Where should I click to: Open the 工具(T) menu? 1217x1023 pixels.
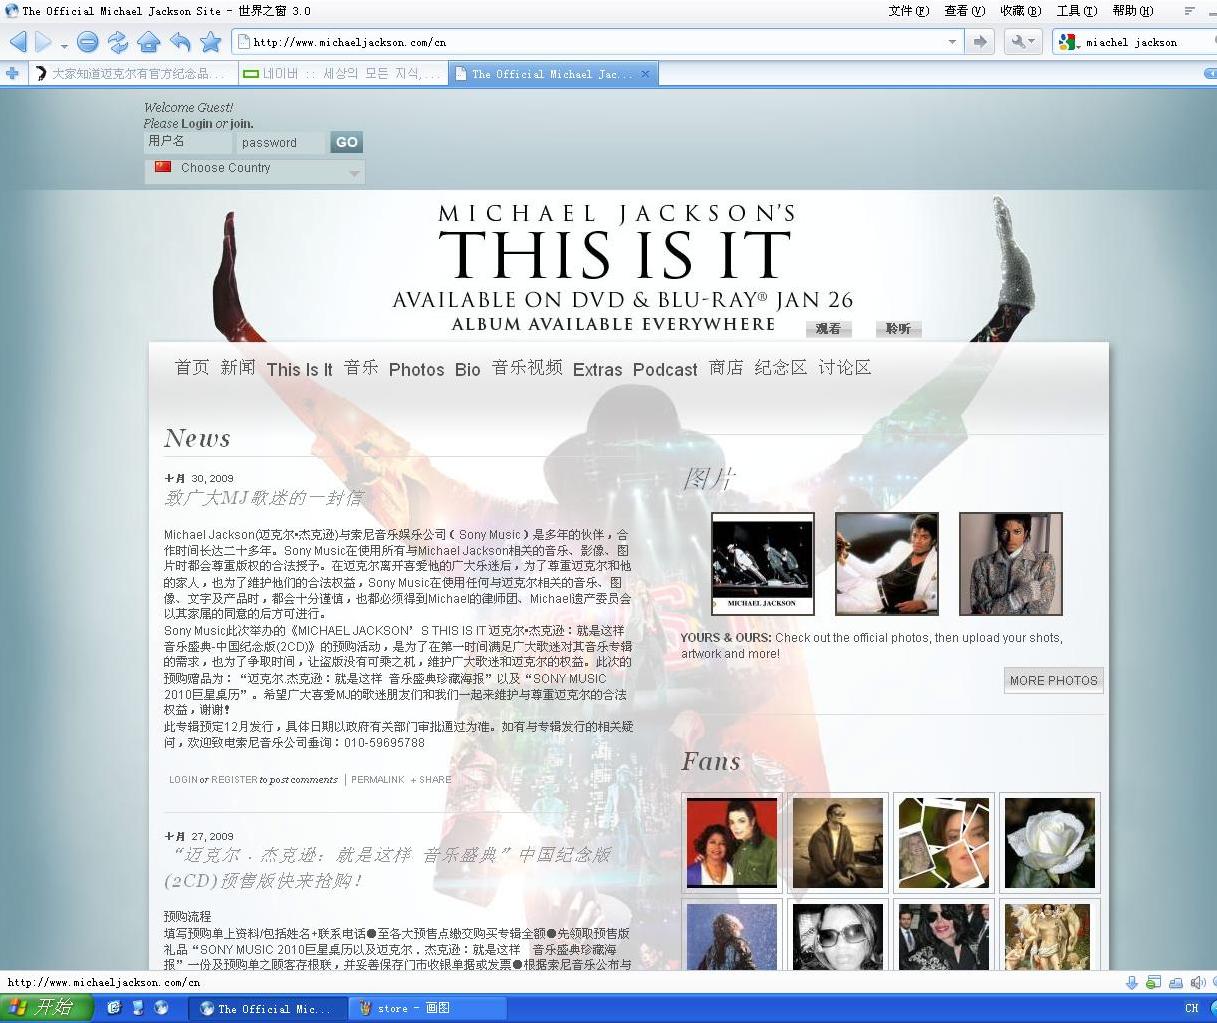1074,10
